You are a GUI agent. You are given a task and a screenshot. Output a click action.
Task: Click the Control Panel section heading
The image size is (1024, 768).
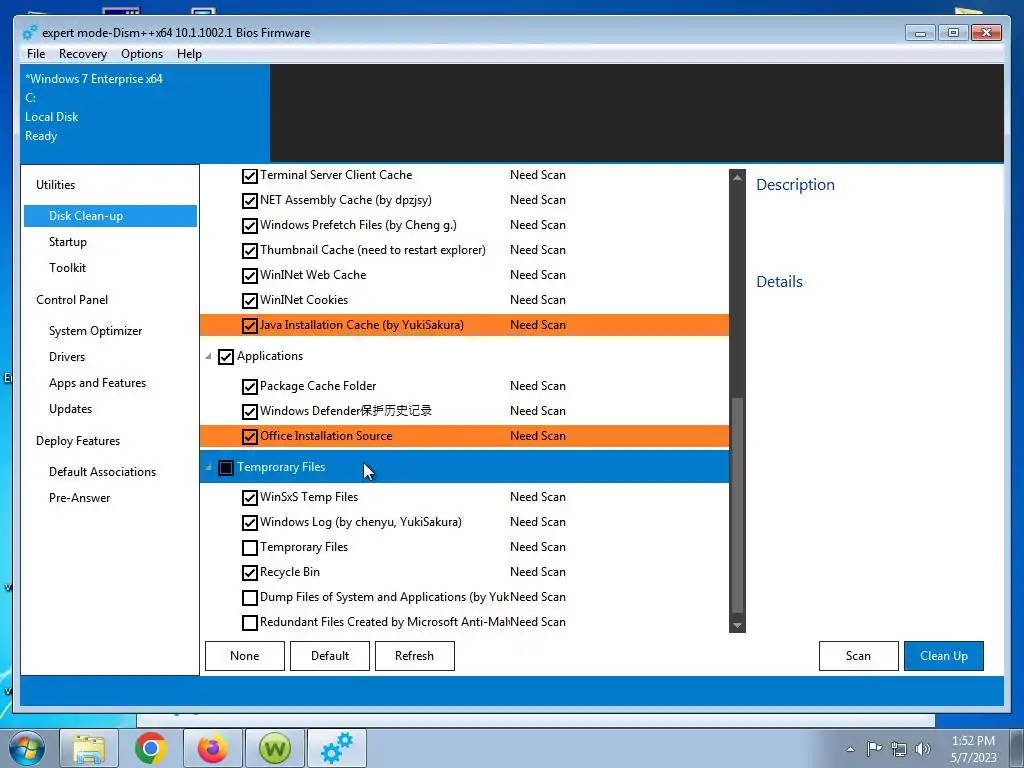pyautogui.click(x=72, y=300)
